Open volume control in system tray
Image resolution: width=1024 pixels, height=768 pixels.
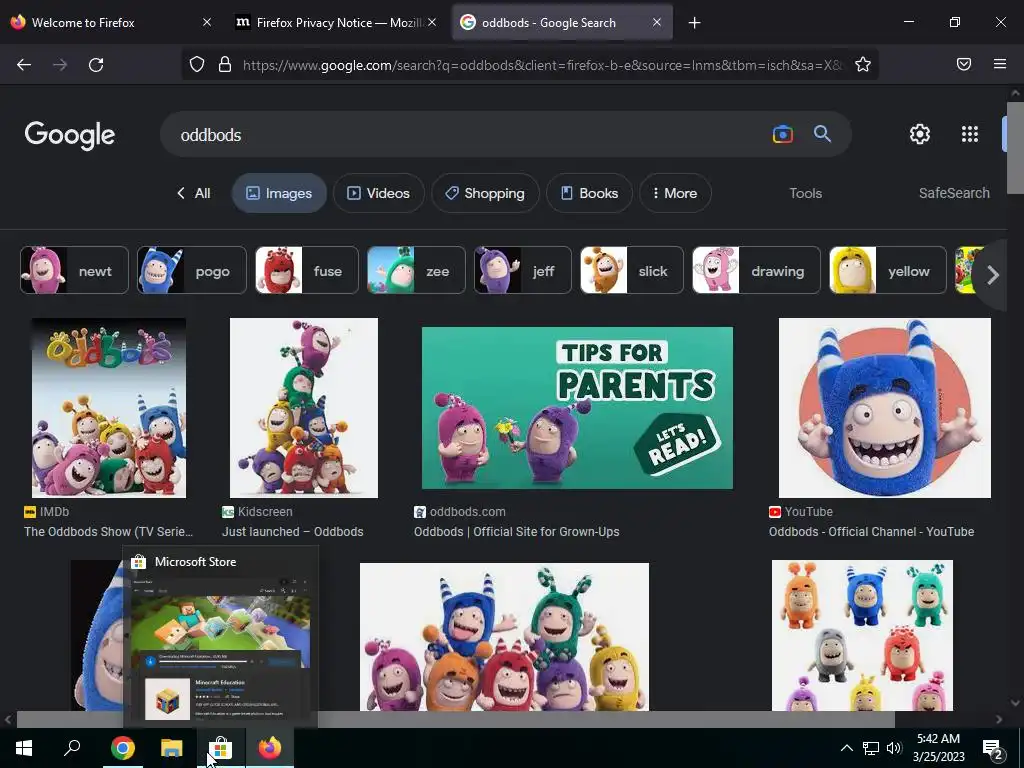pyautogui.click(x=894, y=748)
